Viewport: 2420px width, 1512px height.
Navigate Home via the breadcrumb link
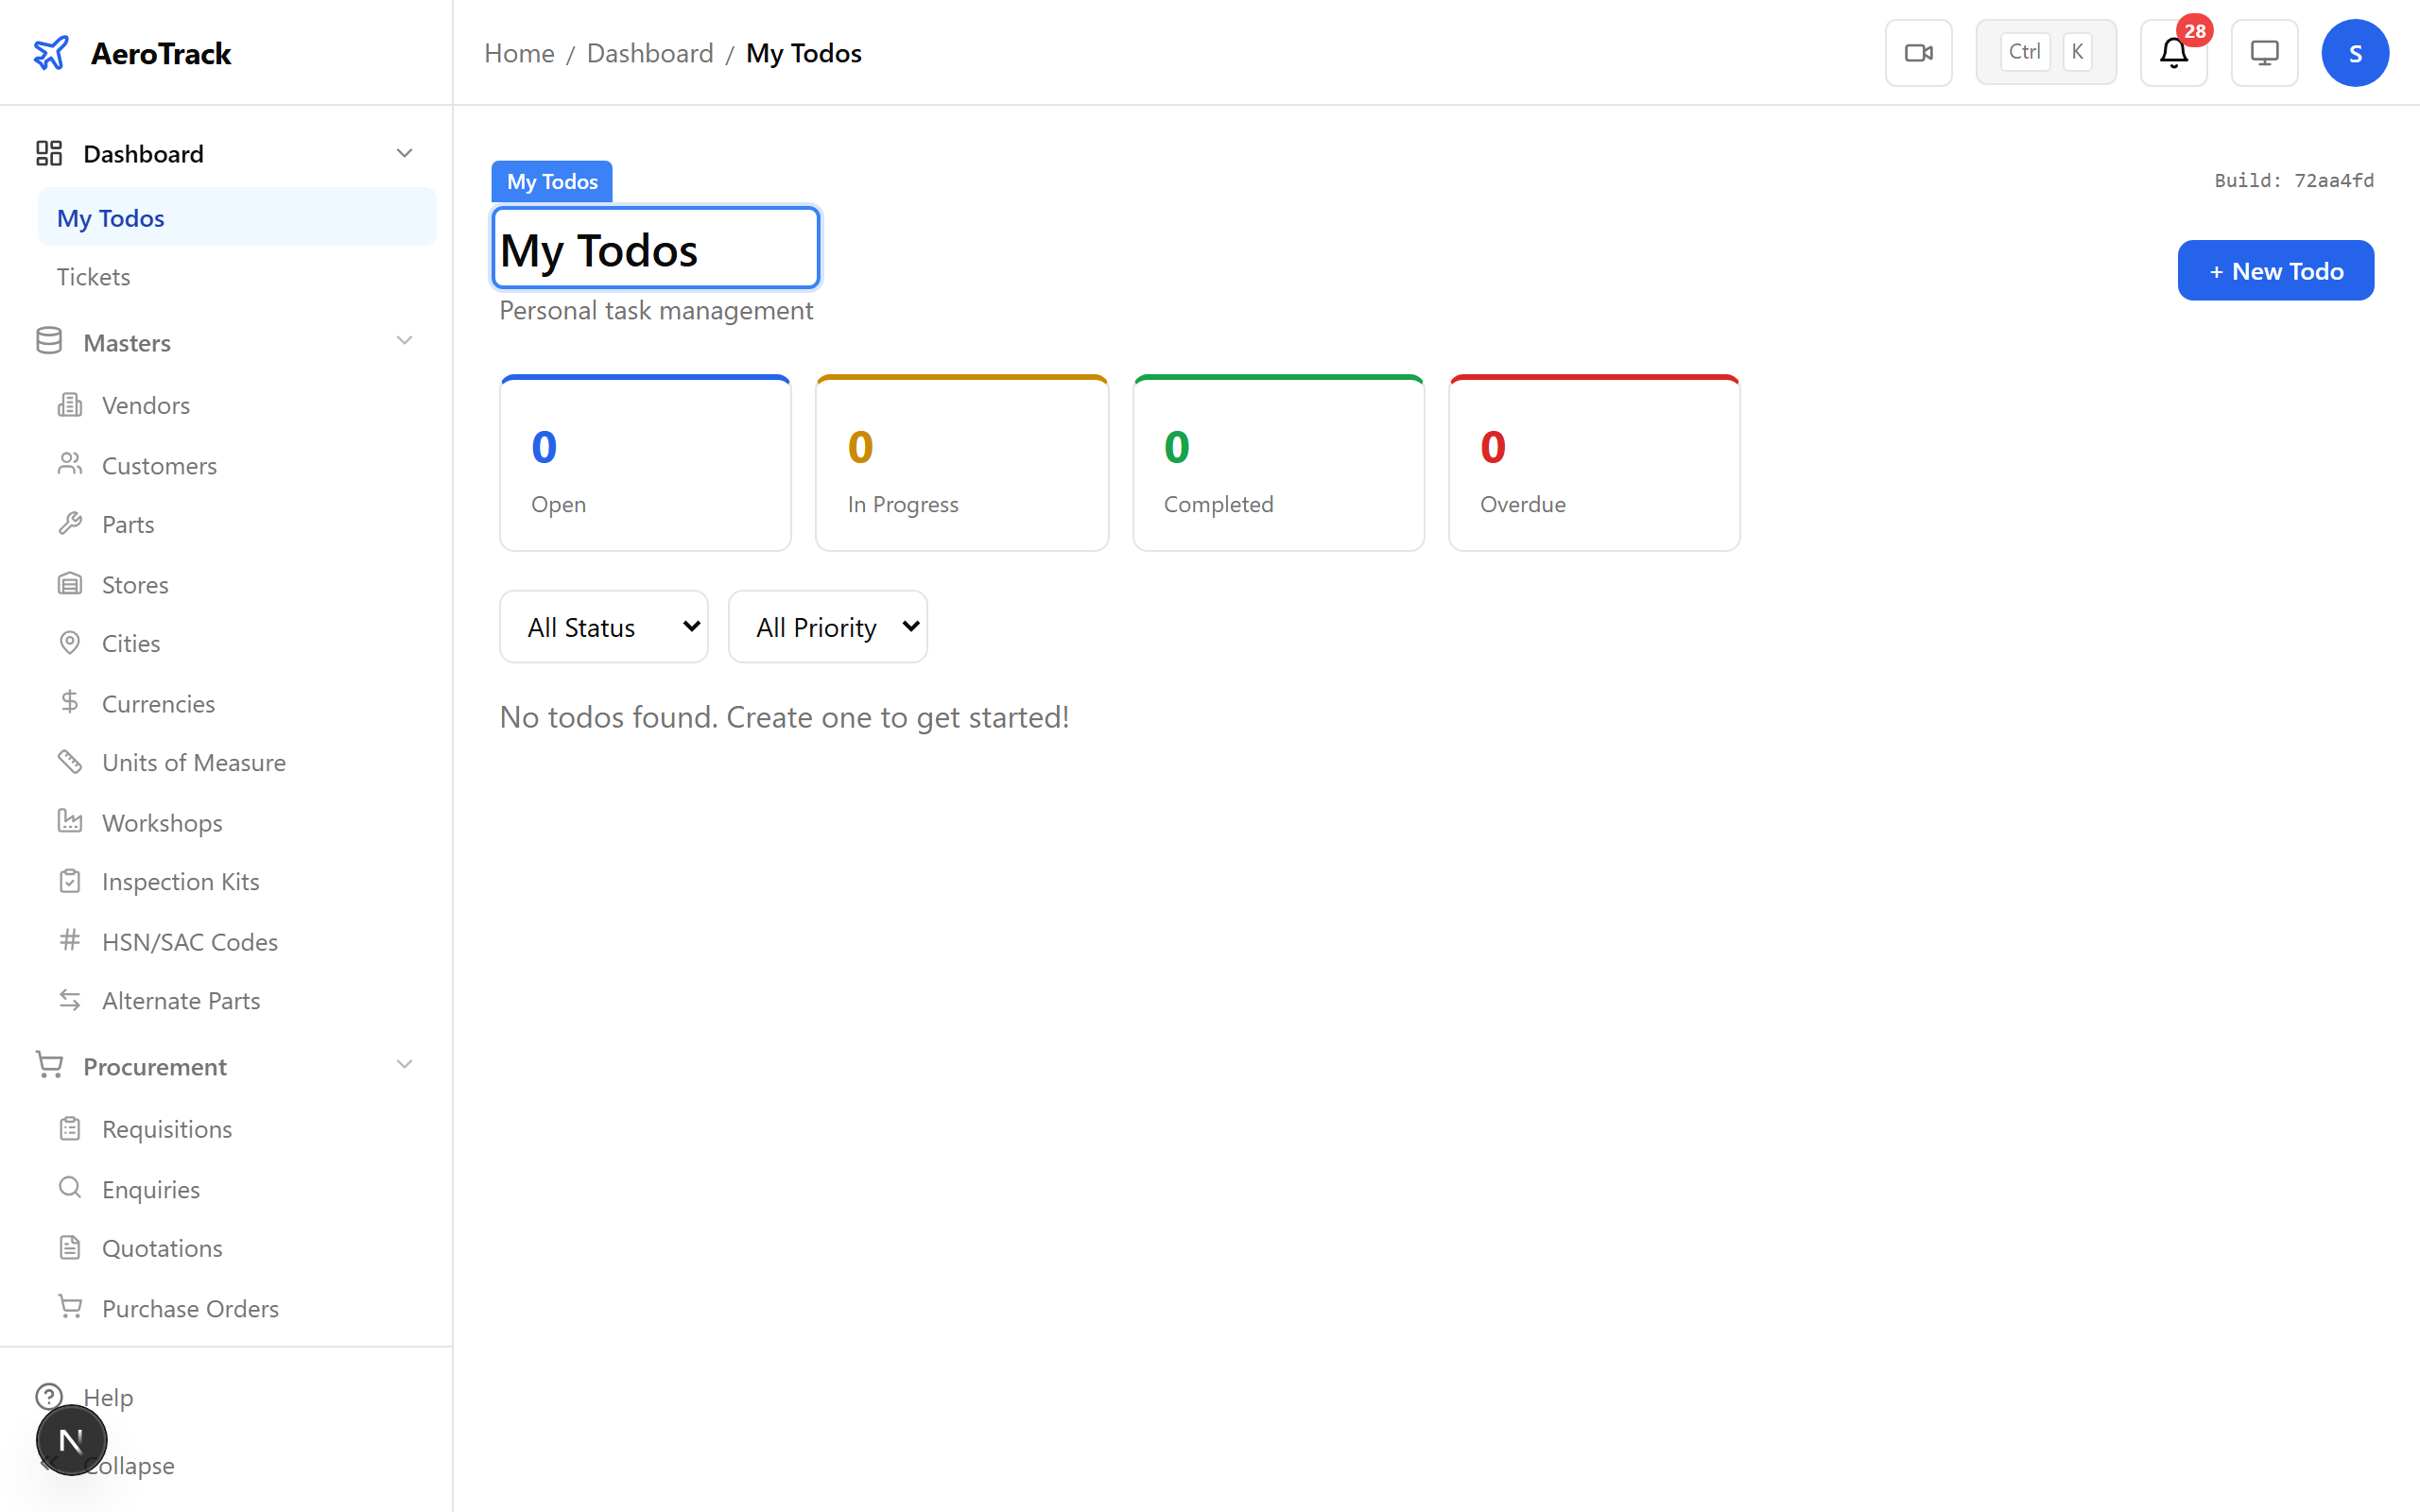coord(519,52)
